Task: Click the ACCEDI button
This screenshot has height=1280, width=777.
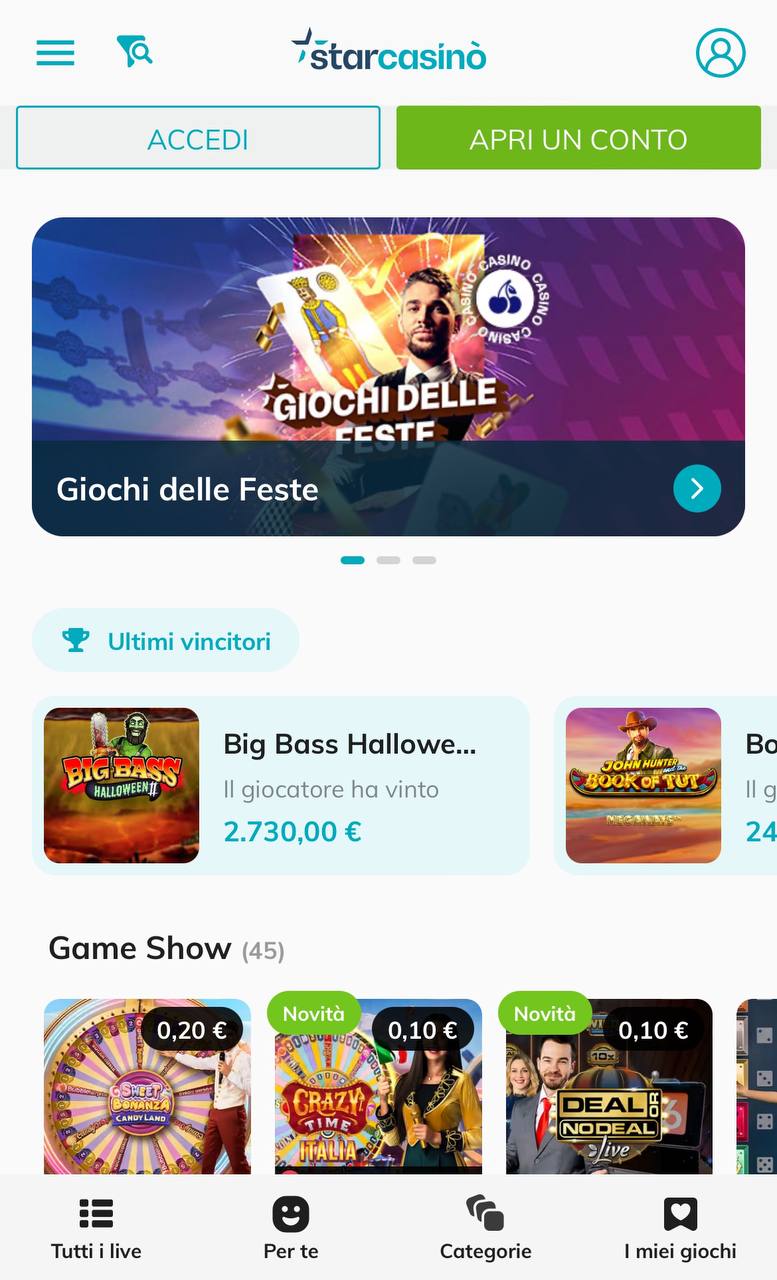Action: coord(198,138)
